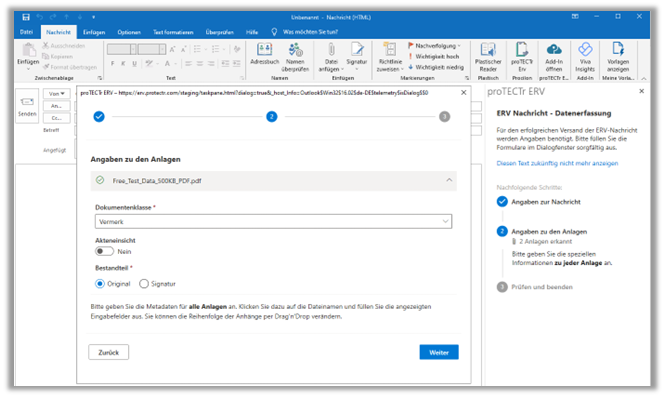Click step 3 circle in progress bar

tap(444, 116)
